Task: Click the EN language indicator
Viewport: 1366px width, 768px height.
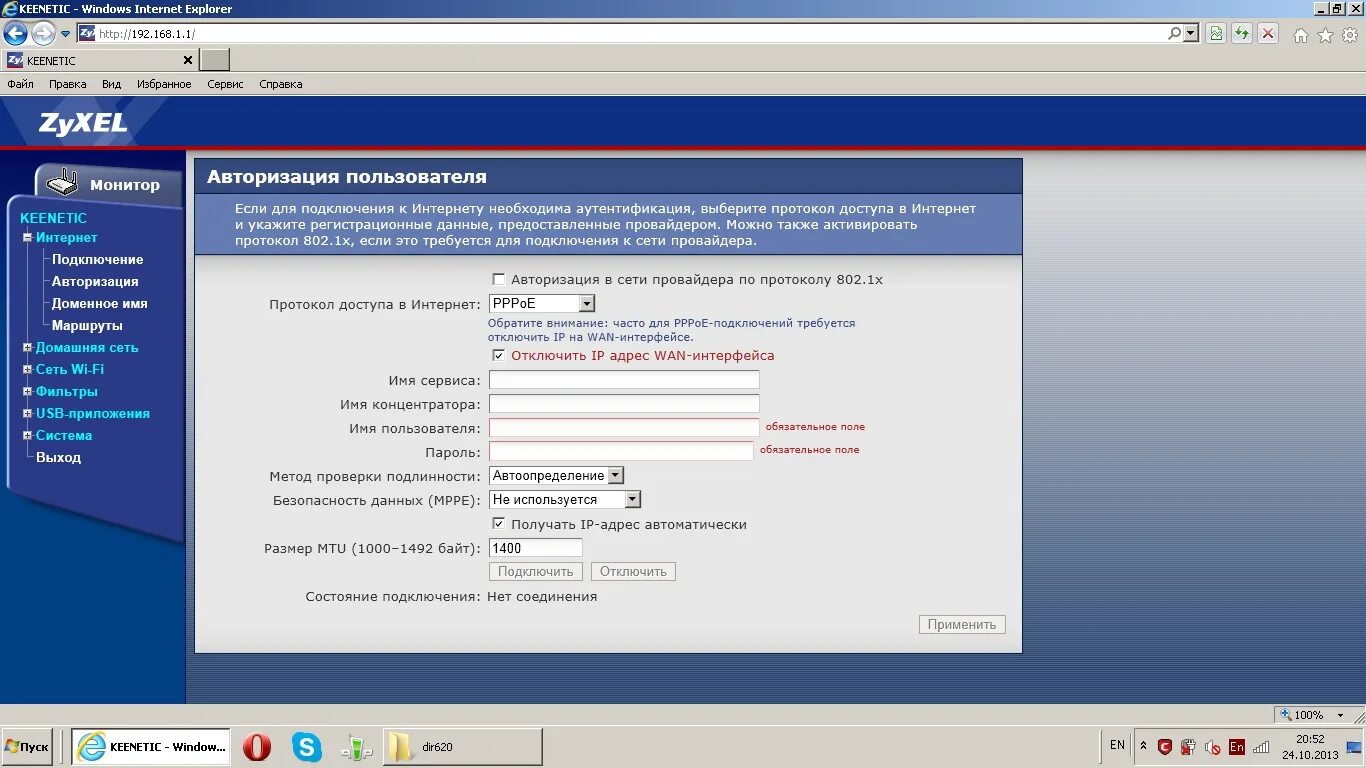Action: (1118, 745)
